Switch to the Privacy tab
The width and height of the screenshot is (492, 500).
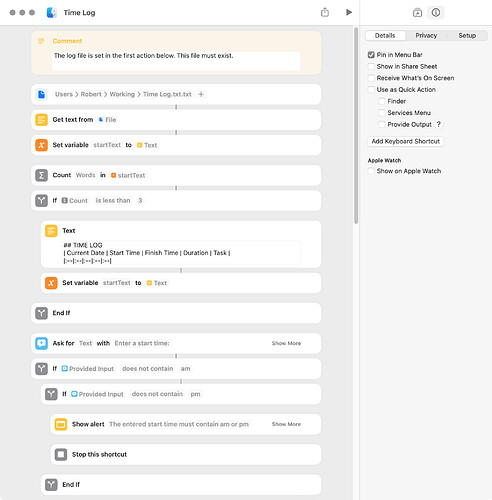[x=426, y=35]
